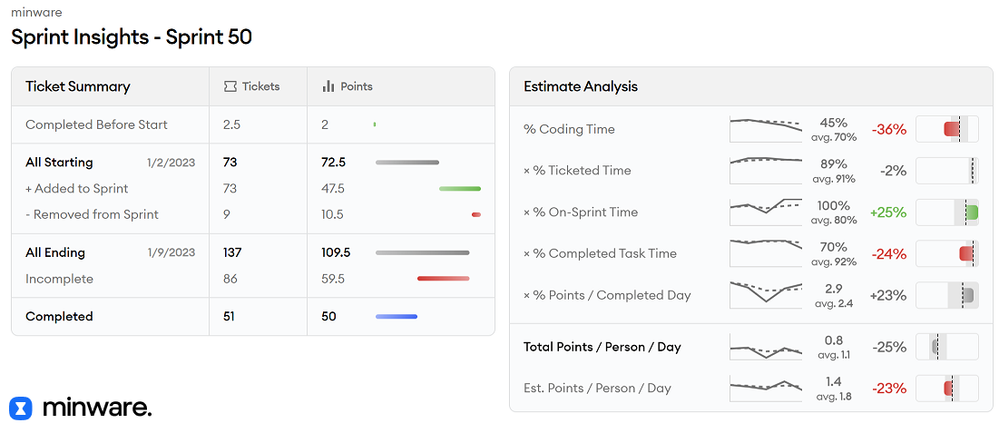This screenshot has width=999, height=435.
Task: Click the % Coding Time sparkline chart
Action: coord(765,129)
